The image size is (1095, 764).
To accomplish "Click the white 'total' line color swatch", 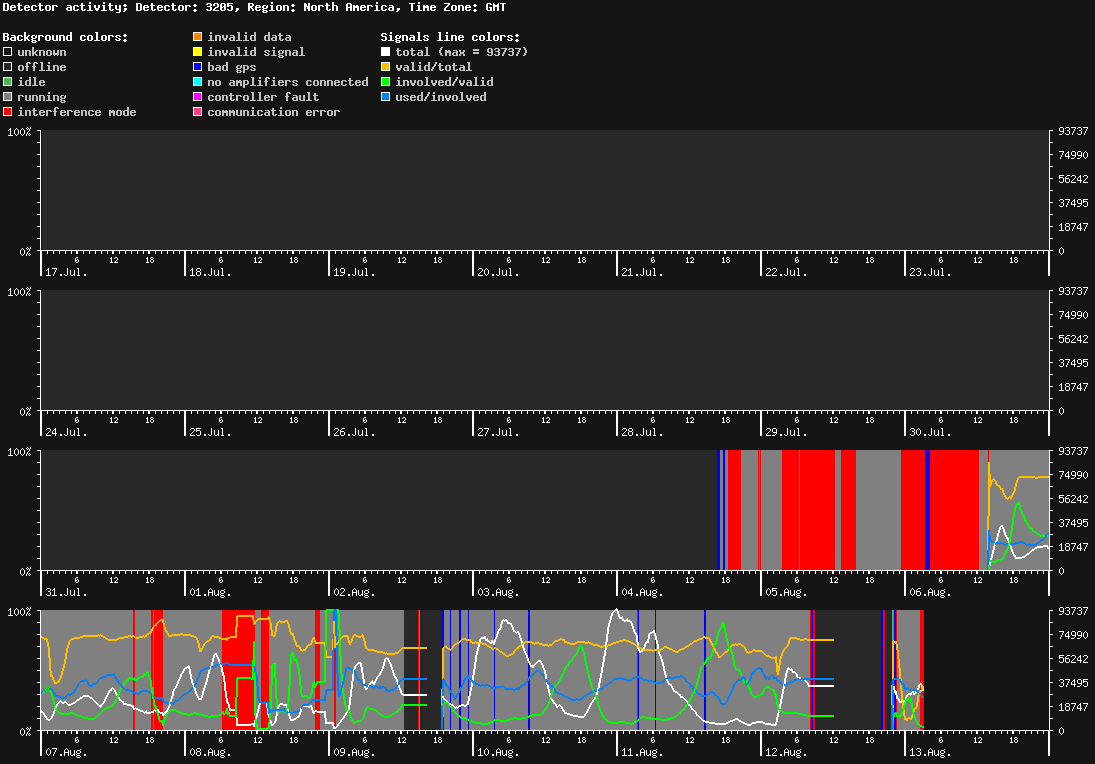I will (385, 52).
